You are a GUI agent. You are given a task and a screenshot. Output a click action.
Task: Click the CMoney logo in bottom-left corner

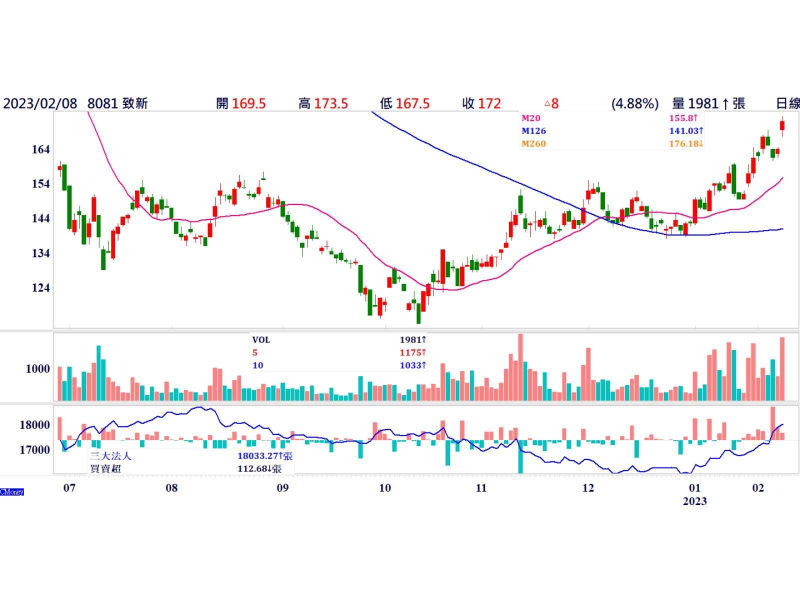click(x=11, y=491)
